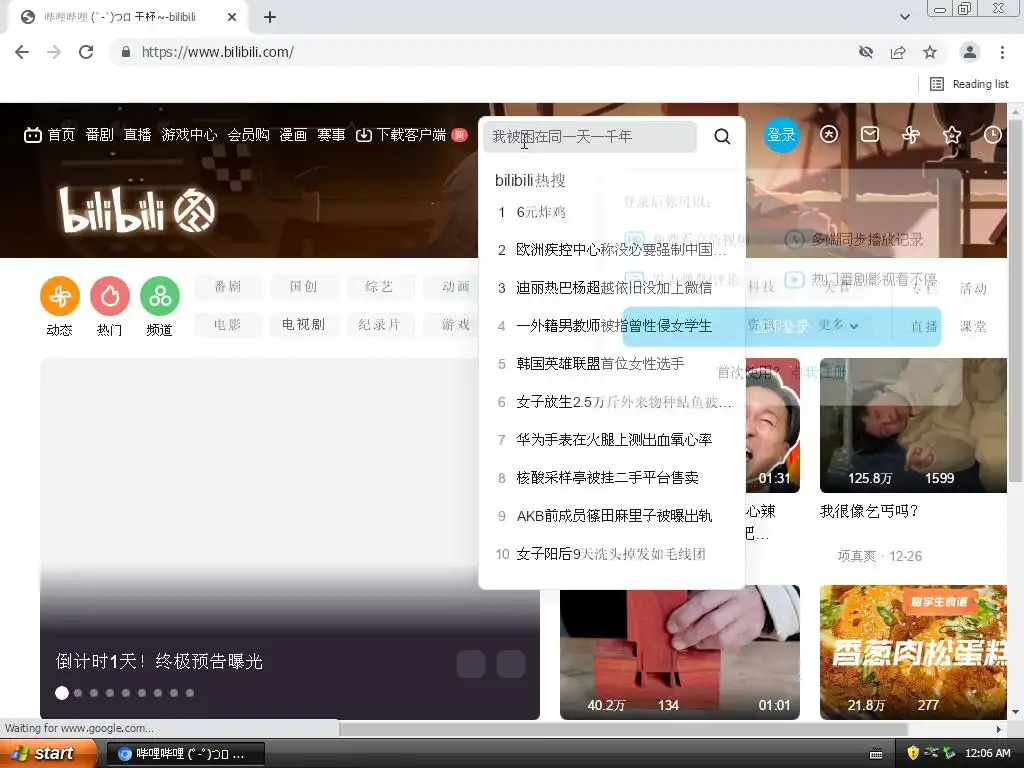The image size is (1024, 768).
Task: Click carousel banner title 倒计时1天！终极预告曝光
Action: click(x=159, y=662)
